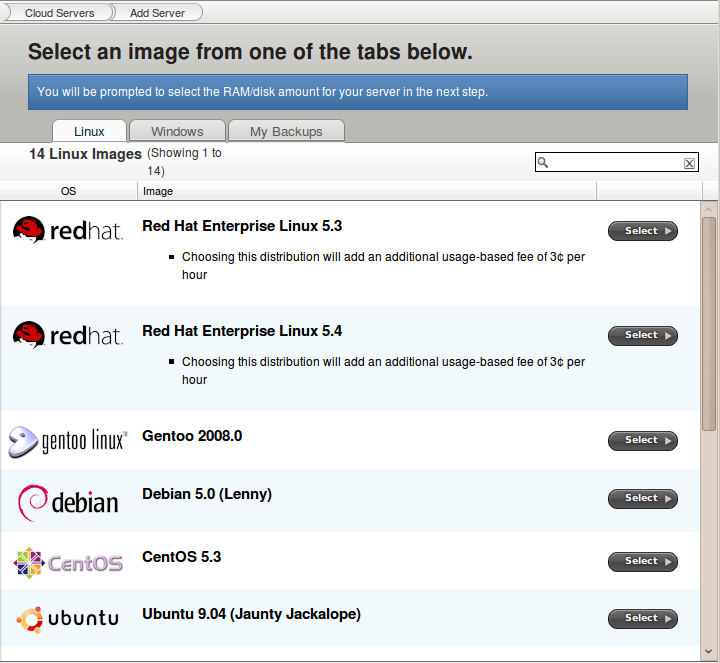Focus the image search input field

617,162
